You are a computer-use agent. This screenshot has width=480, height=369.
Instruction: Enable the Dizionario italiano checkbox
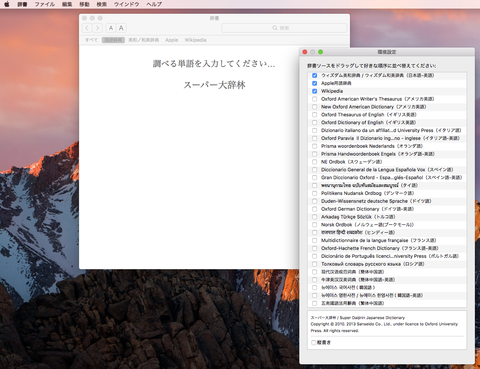click(314, 130)
